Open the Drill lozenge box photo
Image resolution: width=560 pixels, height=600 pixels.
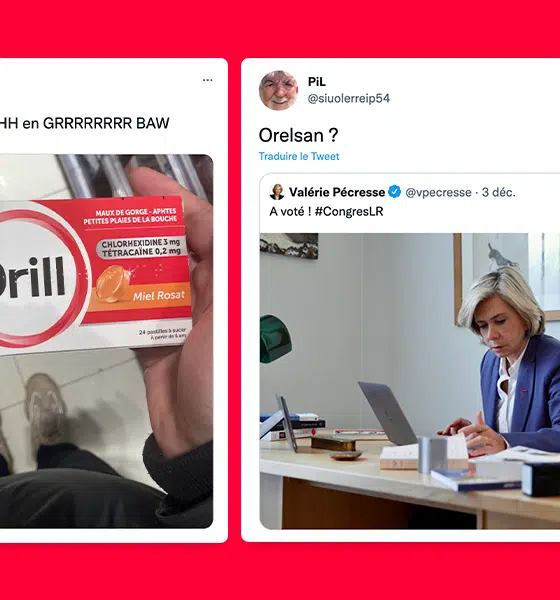(x=106, y=341)
